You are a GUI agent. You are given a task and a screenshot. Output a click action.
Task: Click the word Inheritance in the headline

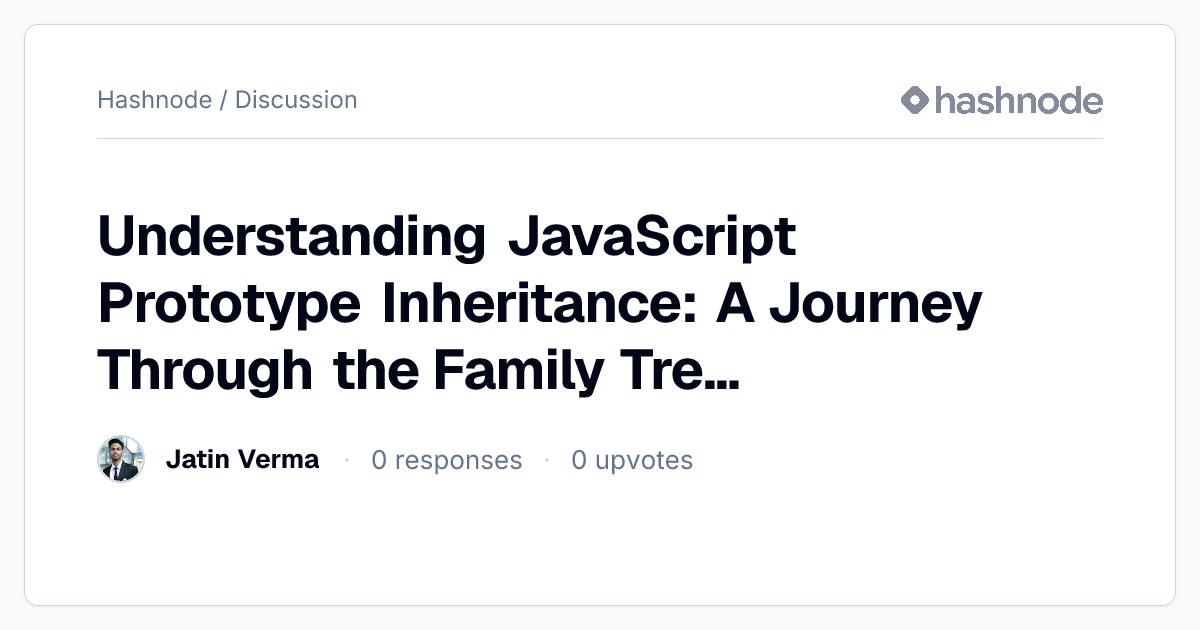click(537, 303)
